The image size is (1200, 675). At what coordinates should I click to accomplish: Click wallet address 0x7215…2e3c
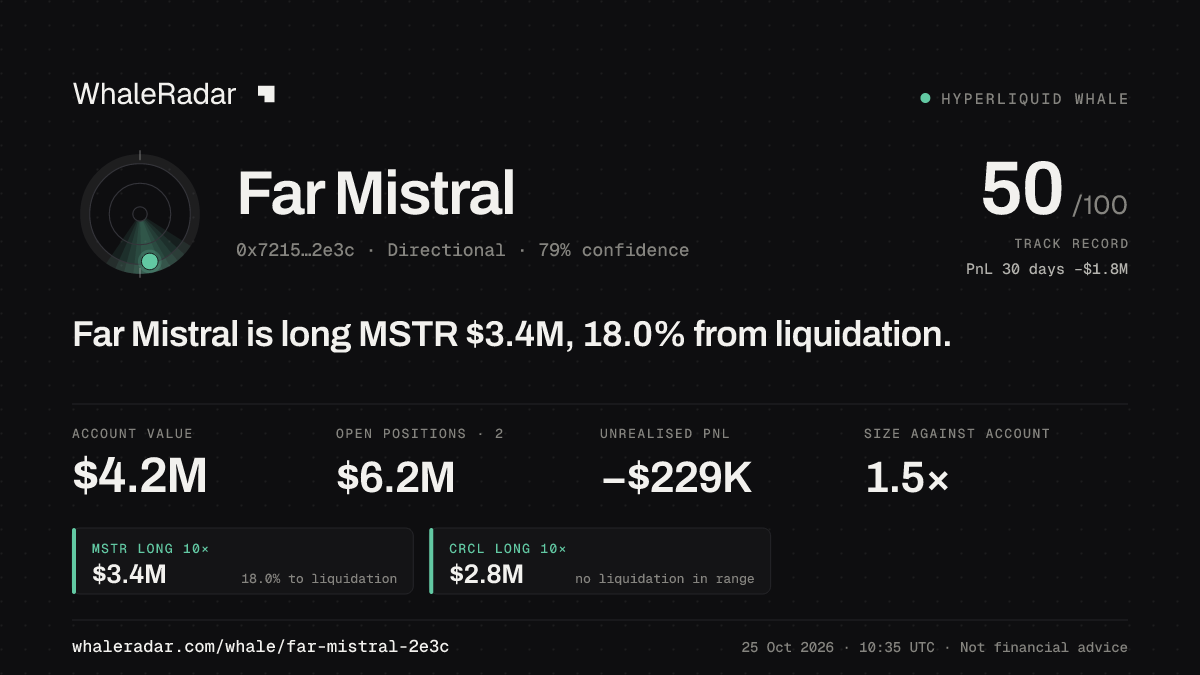(295, 250)
